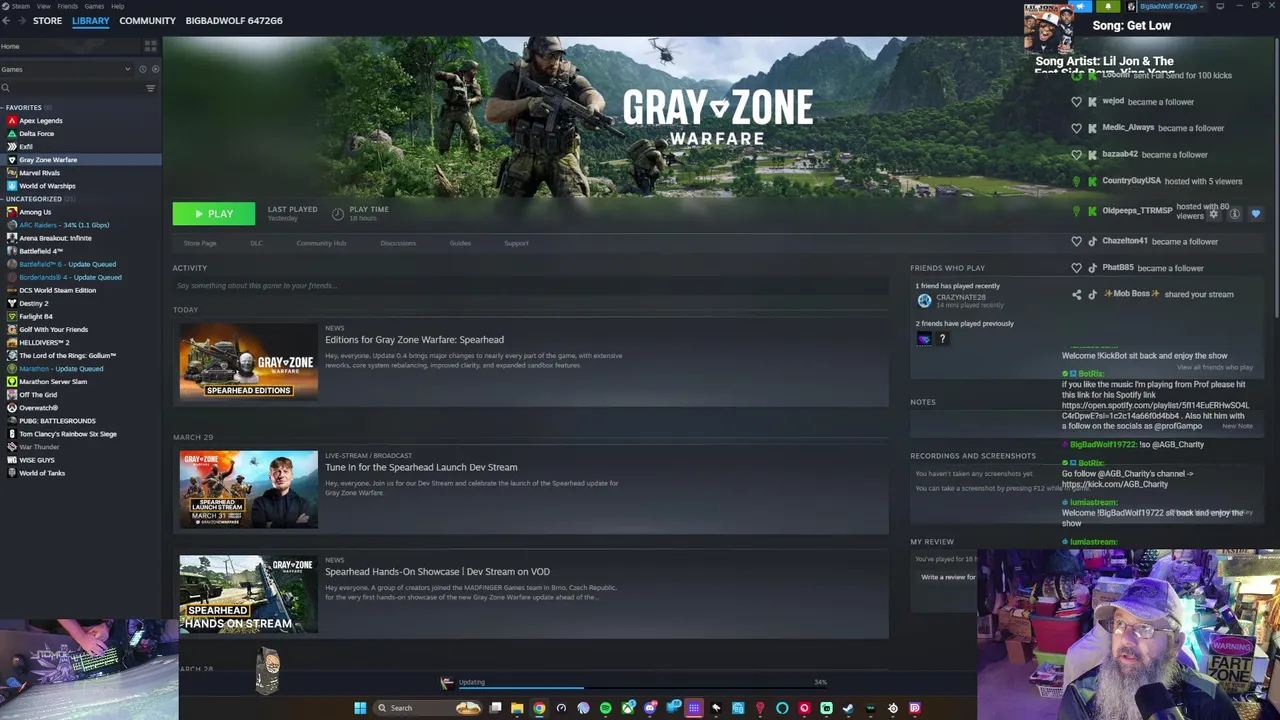Screen dimensions: 1280x720
Task: Open Editions for Gray Zone Warfare: Spearhead thumbnail
Action: (x=248, y=361)
